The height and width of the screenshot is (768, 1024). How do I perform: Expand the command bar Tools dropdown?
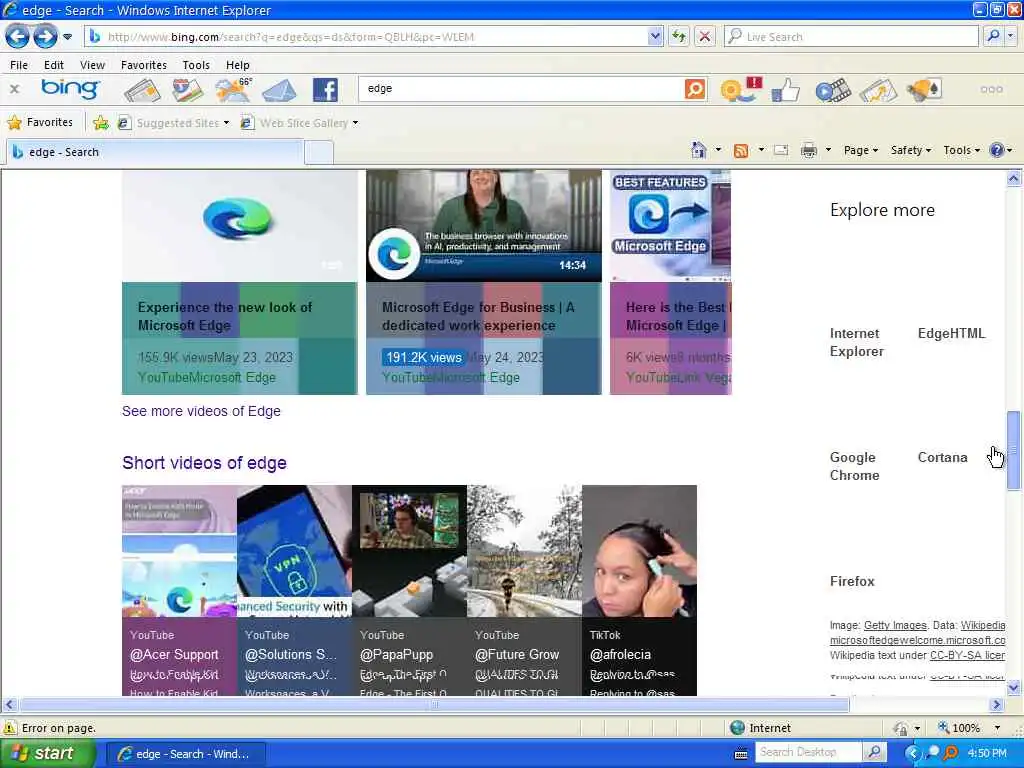pyautogui.click(x=961, y=150)
